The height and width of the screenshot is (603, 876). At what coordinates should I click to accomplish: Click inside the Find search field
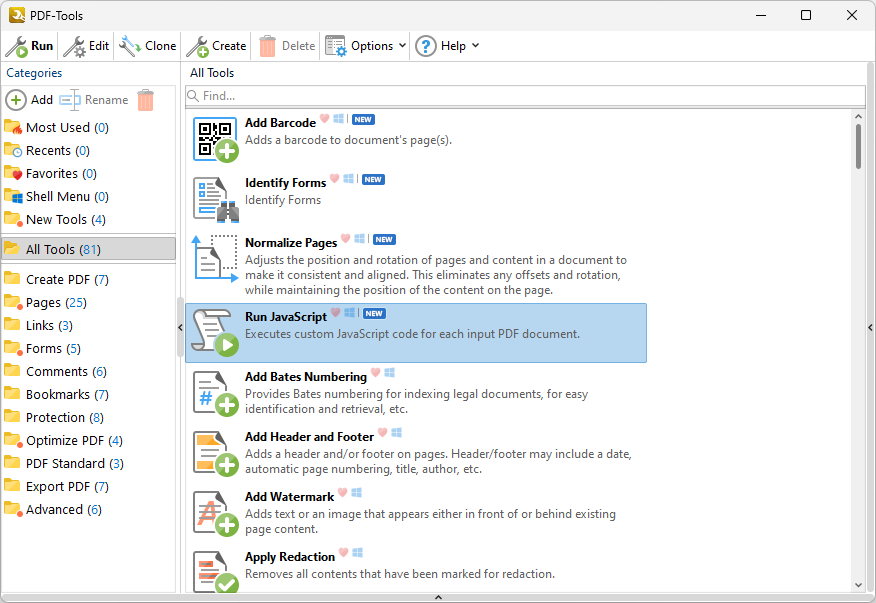tap(400, 94)
